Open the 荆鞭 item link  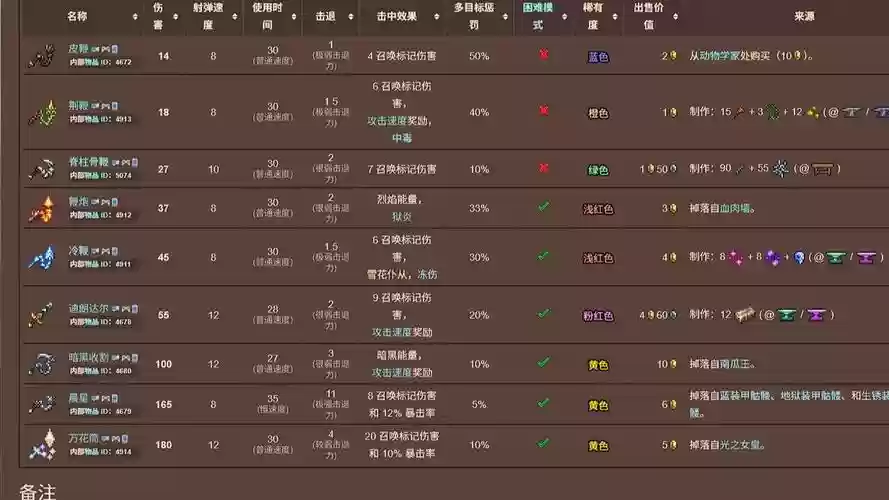pyautogui.click(x=78, y=105)
